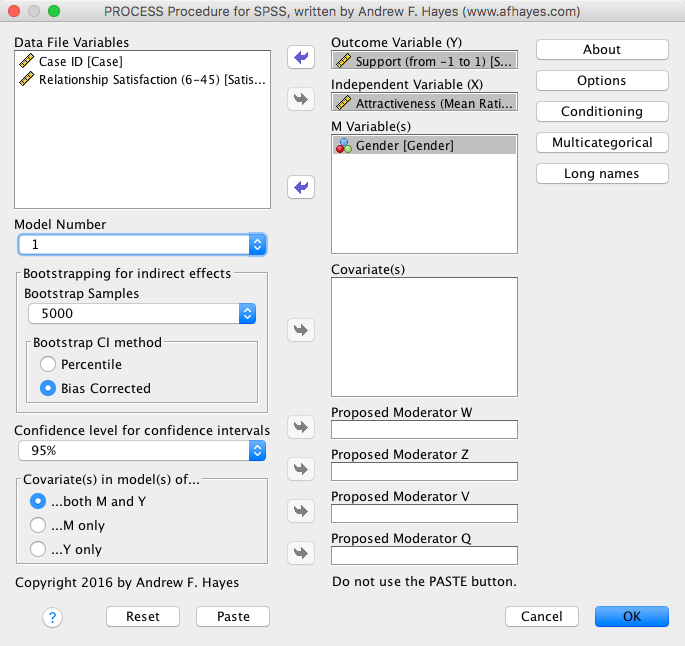Select the Percentile bootstrap CI method

click(x=48, y=364)
